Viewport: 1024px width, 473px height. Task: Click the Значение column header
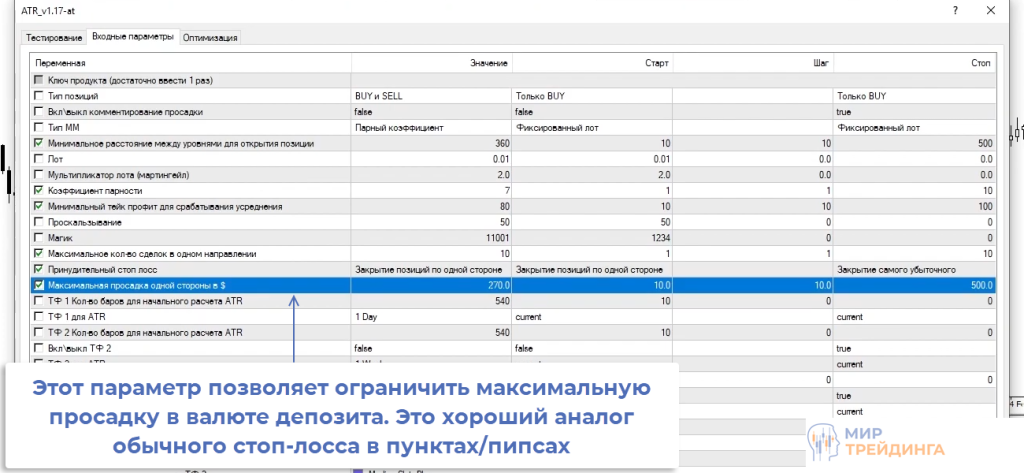pos(432,63)
